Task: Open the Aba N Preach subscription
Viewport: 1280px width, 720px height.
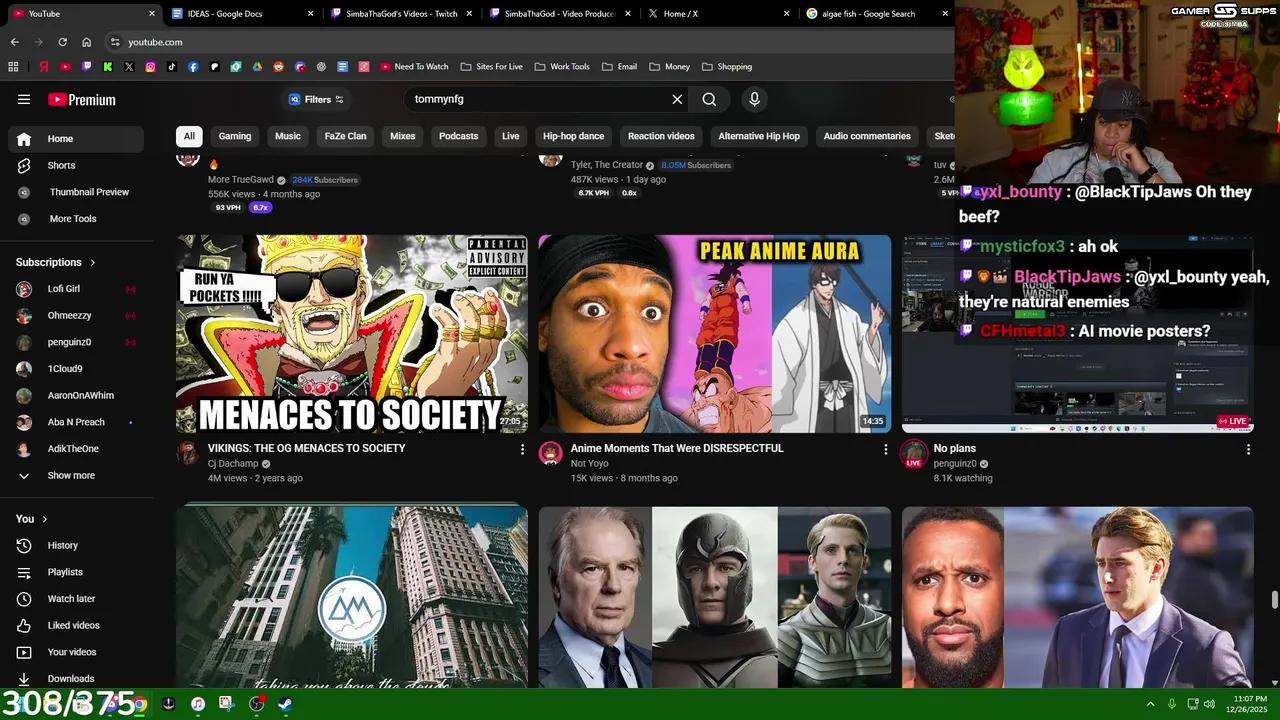Action: pos(76,422)
